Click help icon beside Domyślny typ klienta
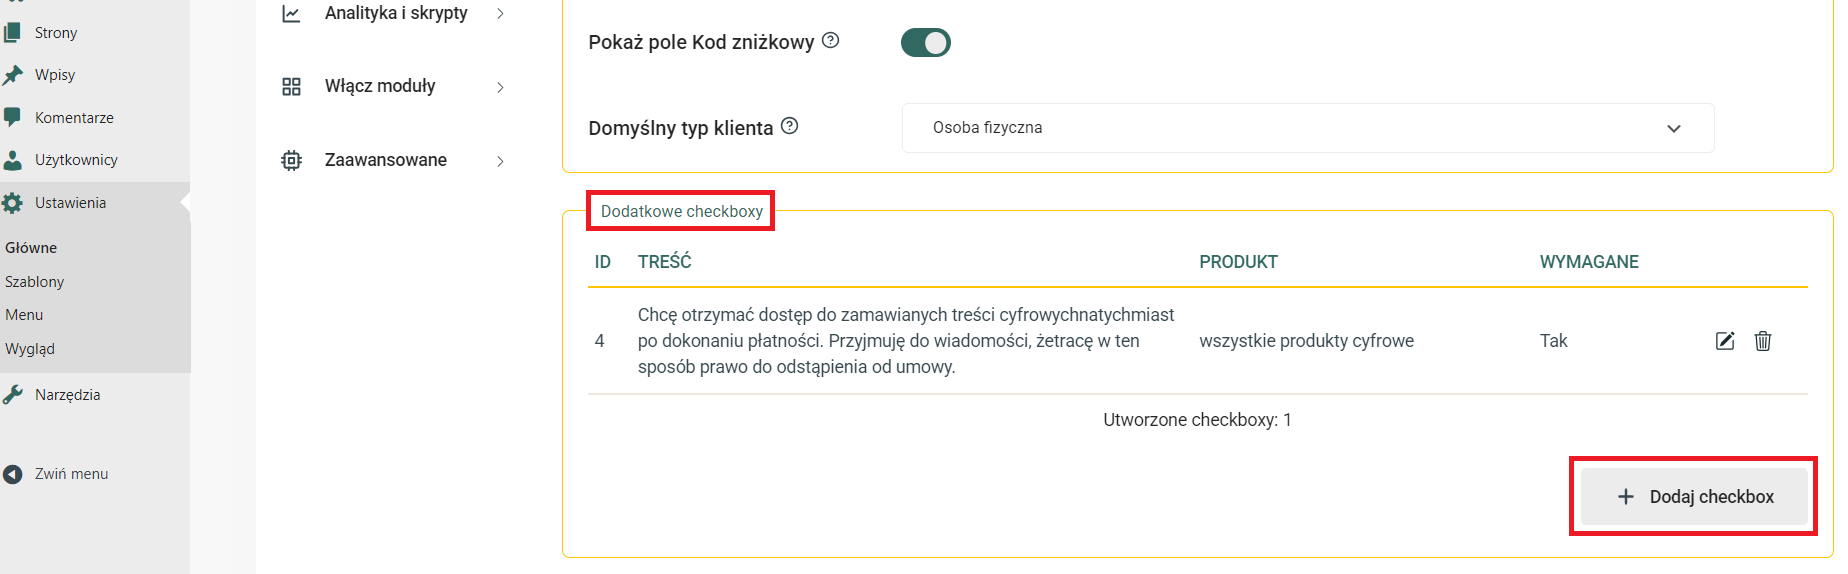1848x574 pixels. point(789,126)
